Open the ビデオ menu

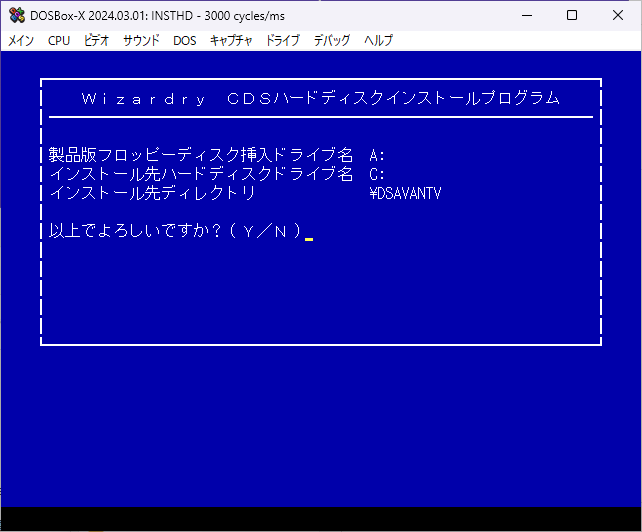click(x=96, y=41)
